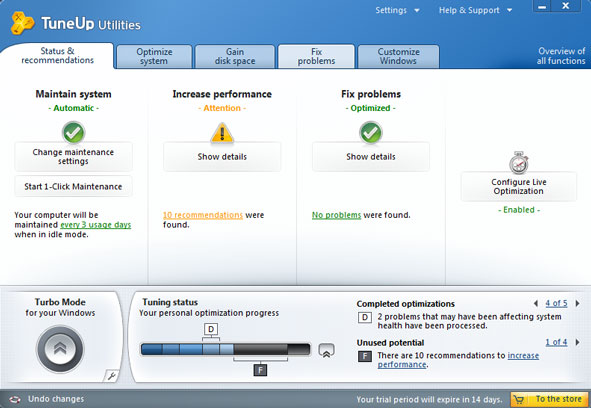Open the 10 recommendations link
Screen dimensions: 591x408
(203, 215)
